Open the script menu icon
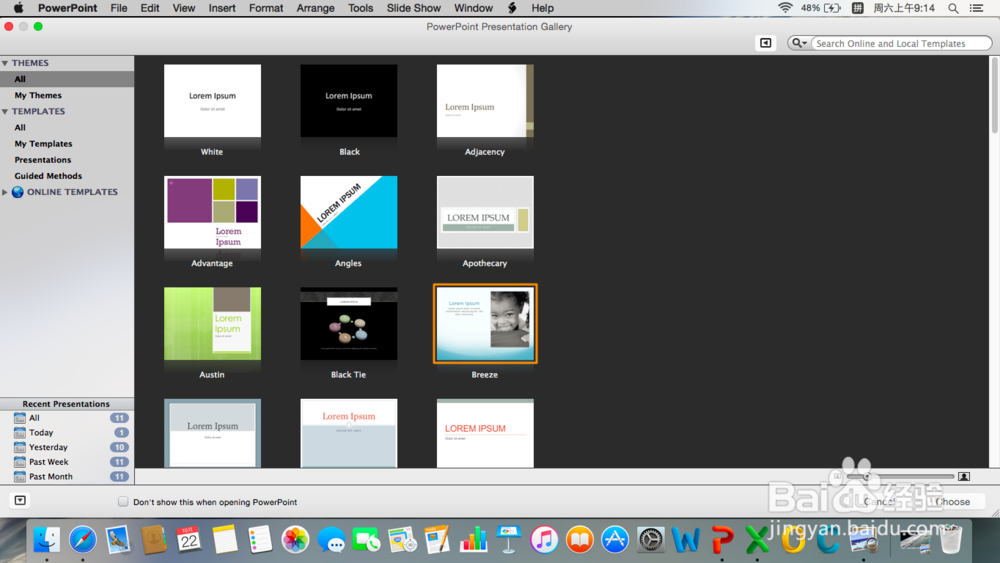Screen dimensions: 1000x563 pos(512,8)
